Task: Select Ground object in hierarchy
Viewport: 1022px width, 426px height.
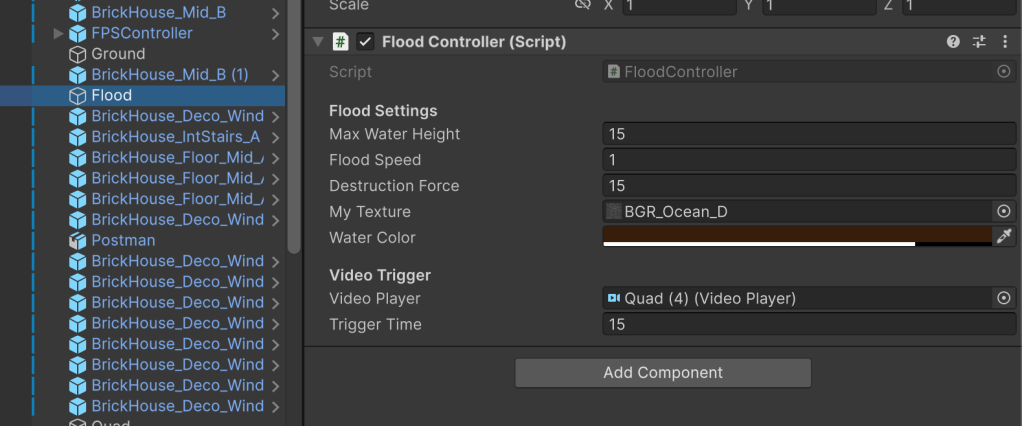Action: [x=118, y=54]
